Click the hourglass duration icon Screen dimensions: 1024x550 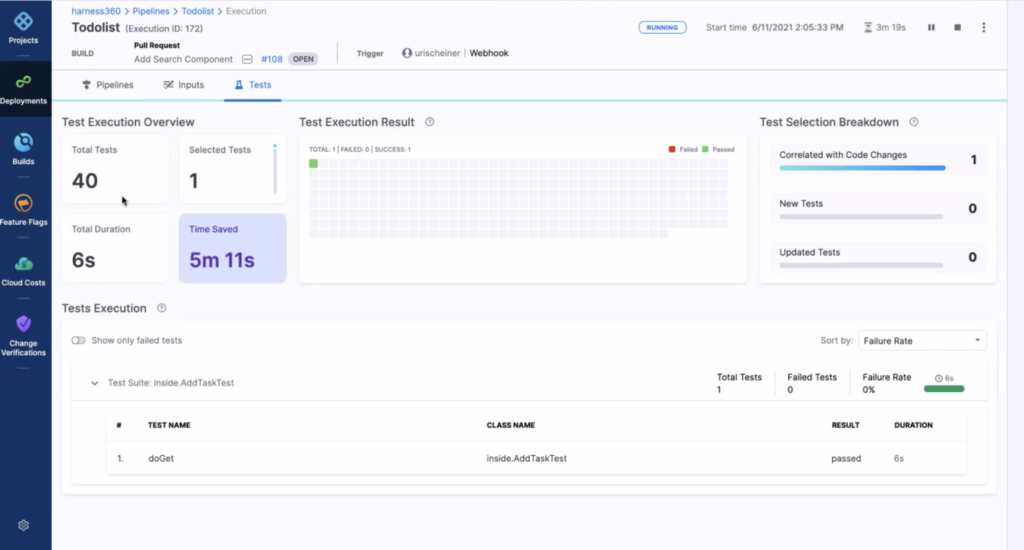[x=867, y=27]
